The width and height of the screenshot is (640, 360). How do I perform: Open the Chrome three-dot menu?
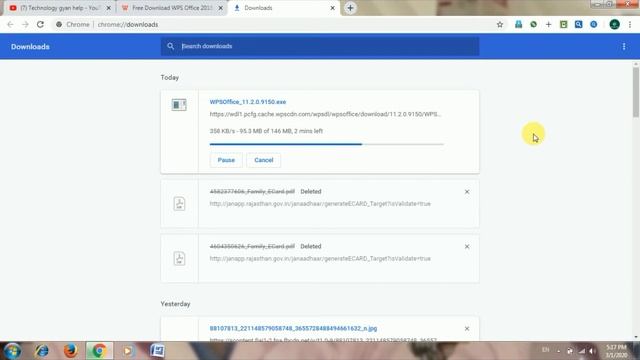coord(630,24)
